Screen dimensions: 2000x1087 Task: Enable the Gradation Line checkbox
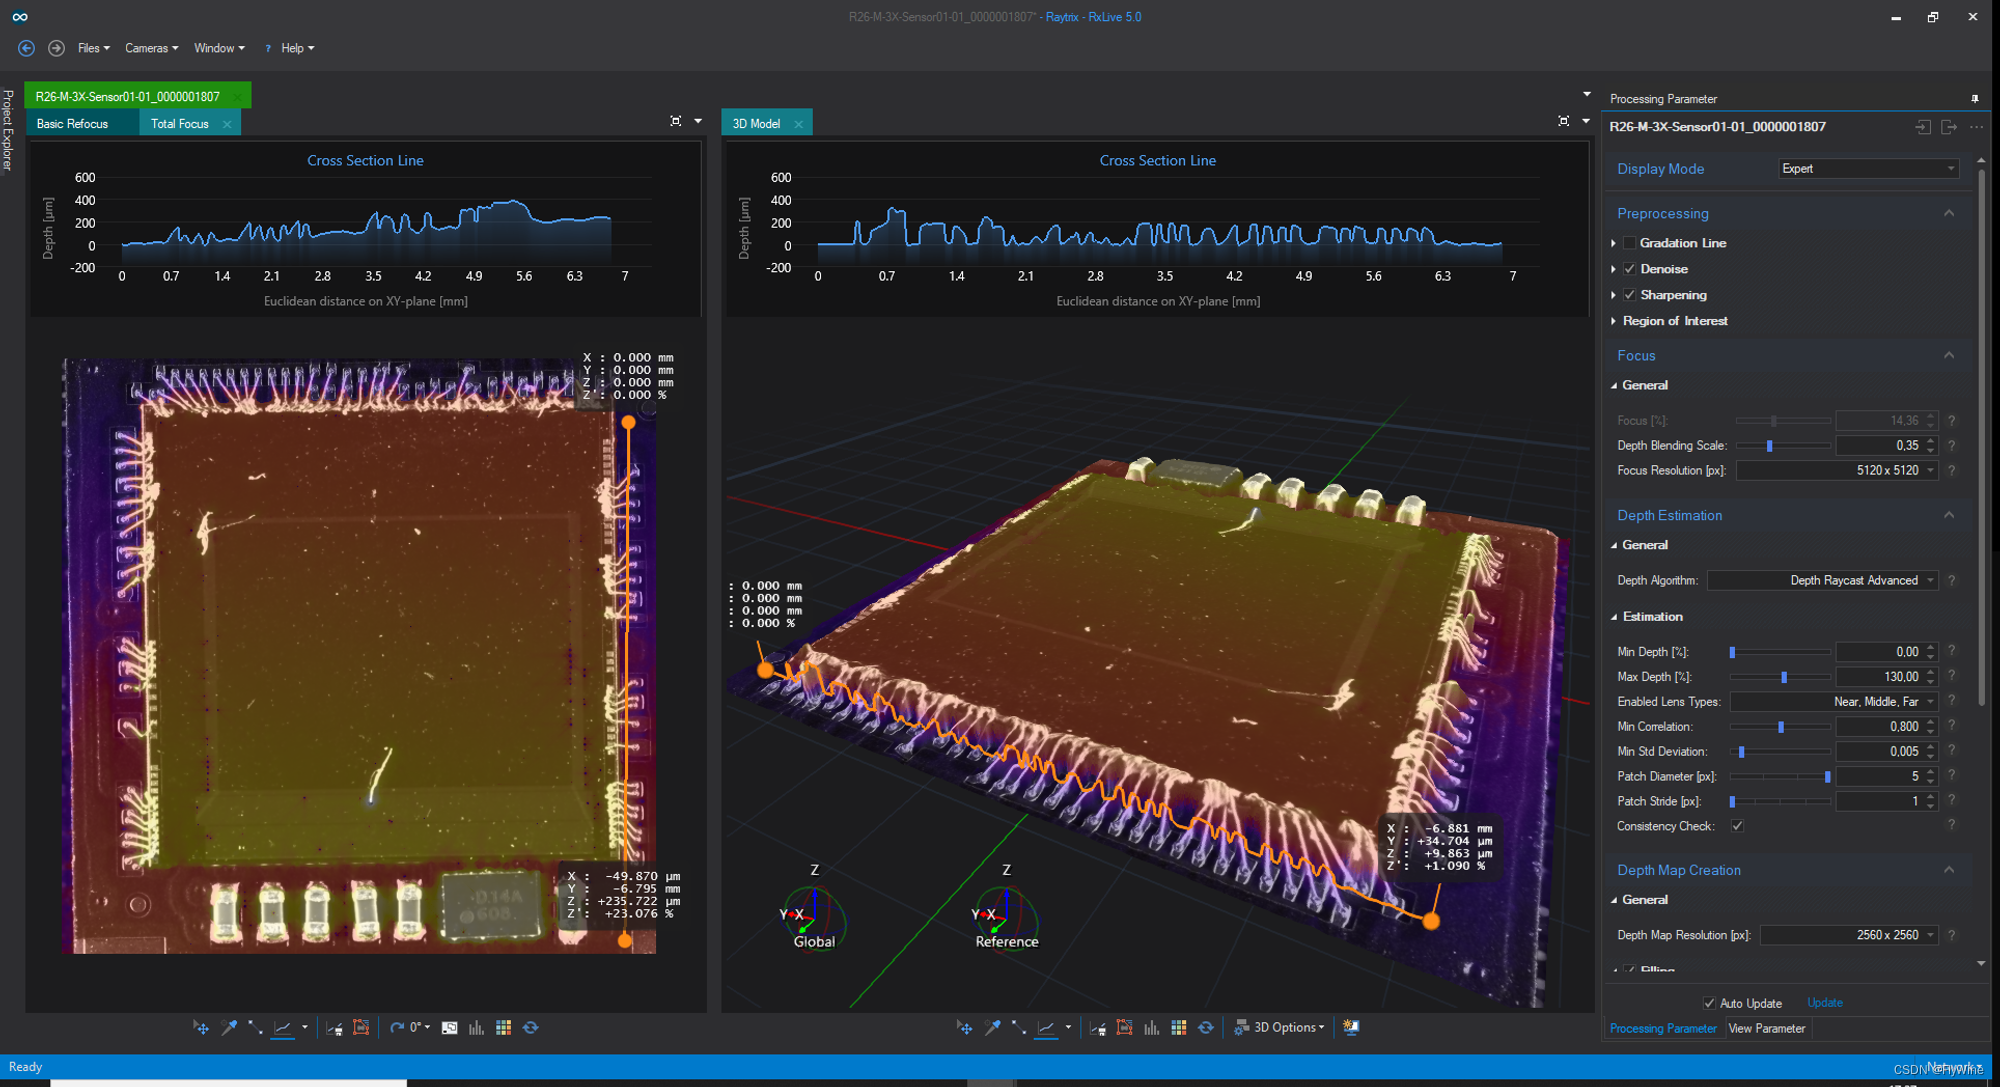pos(1630,243)
